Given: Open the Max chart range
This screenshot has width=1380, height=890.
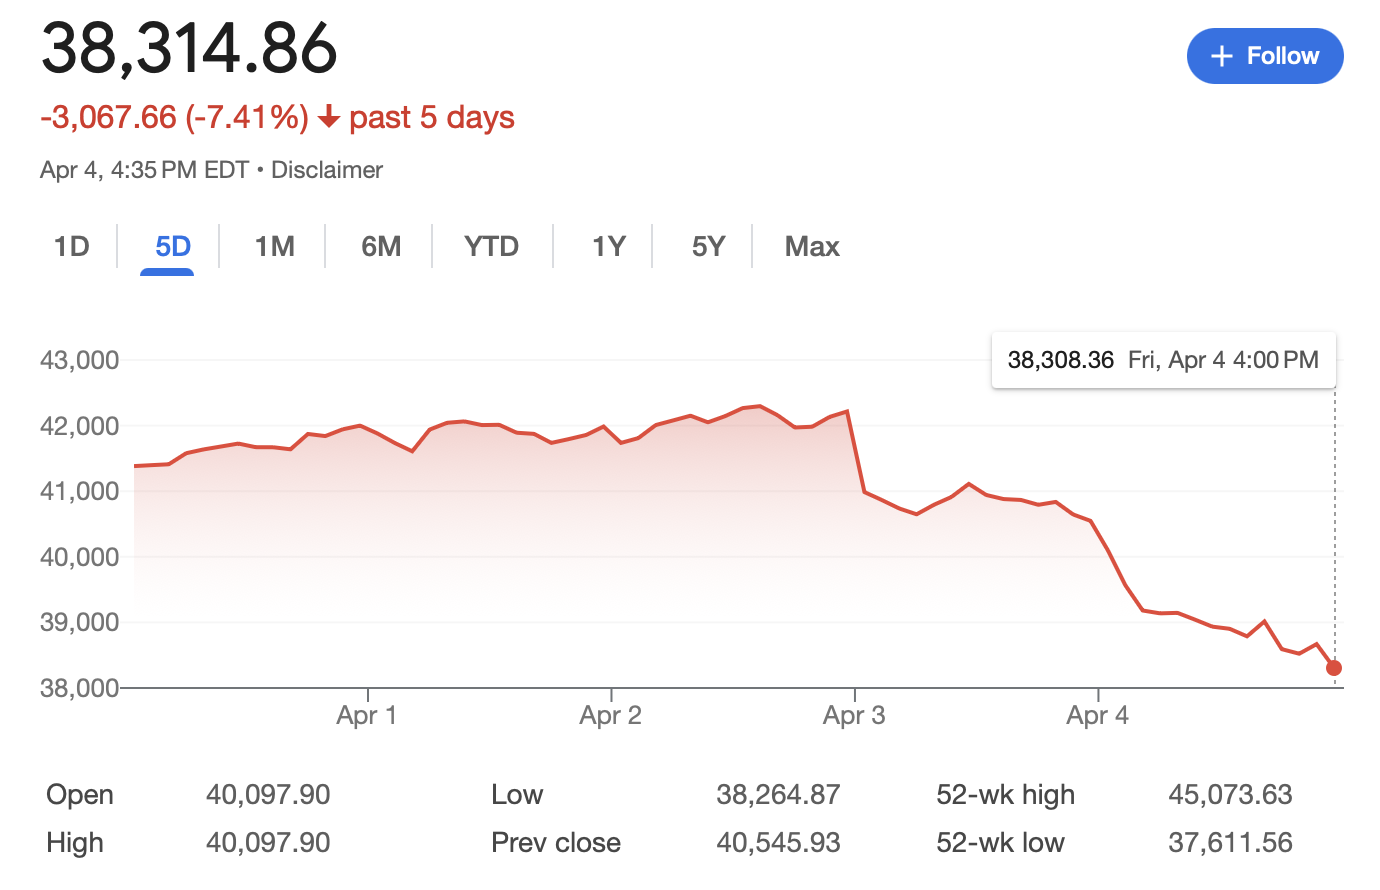Looking at the screenshot, I should click(x=812, y=246).
